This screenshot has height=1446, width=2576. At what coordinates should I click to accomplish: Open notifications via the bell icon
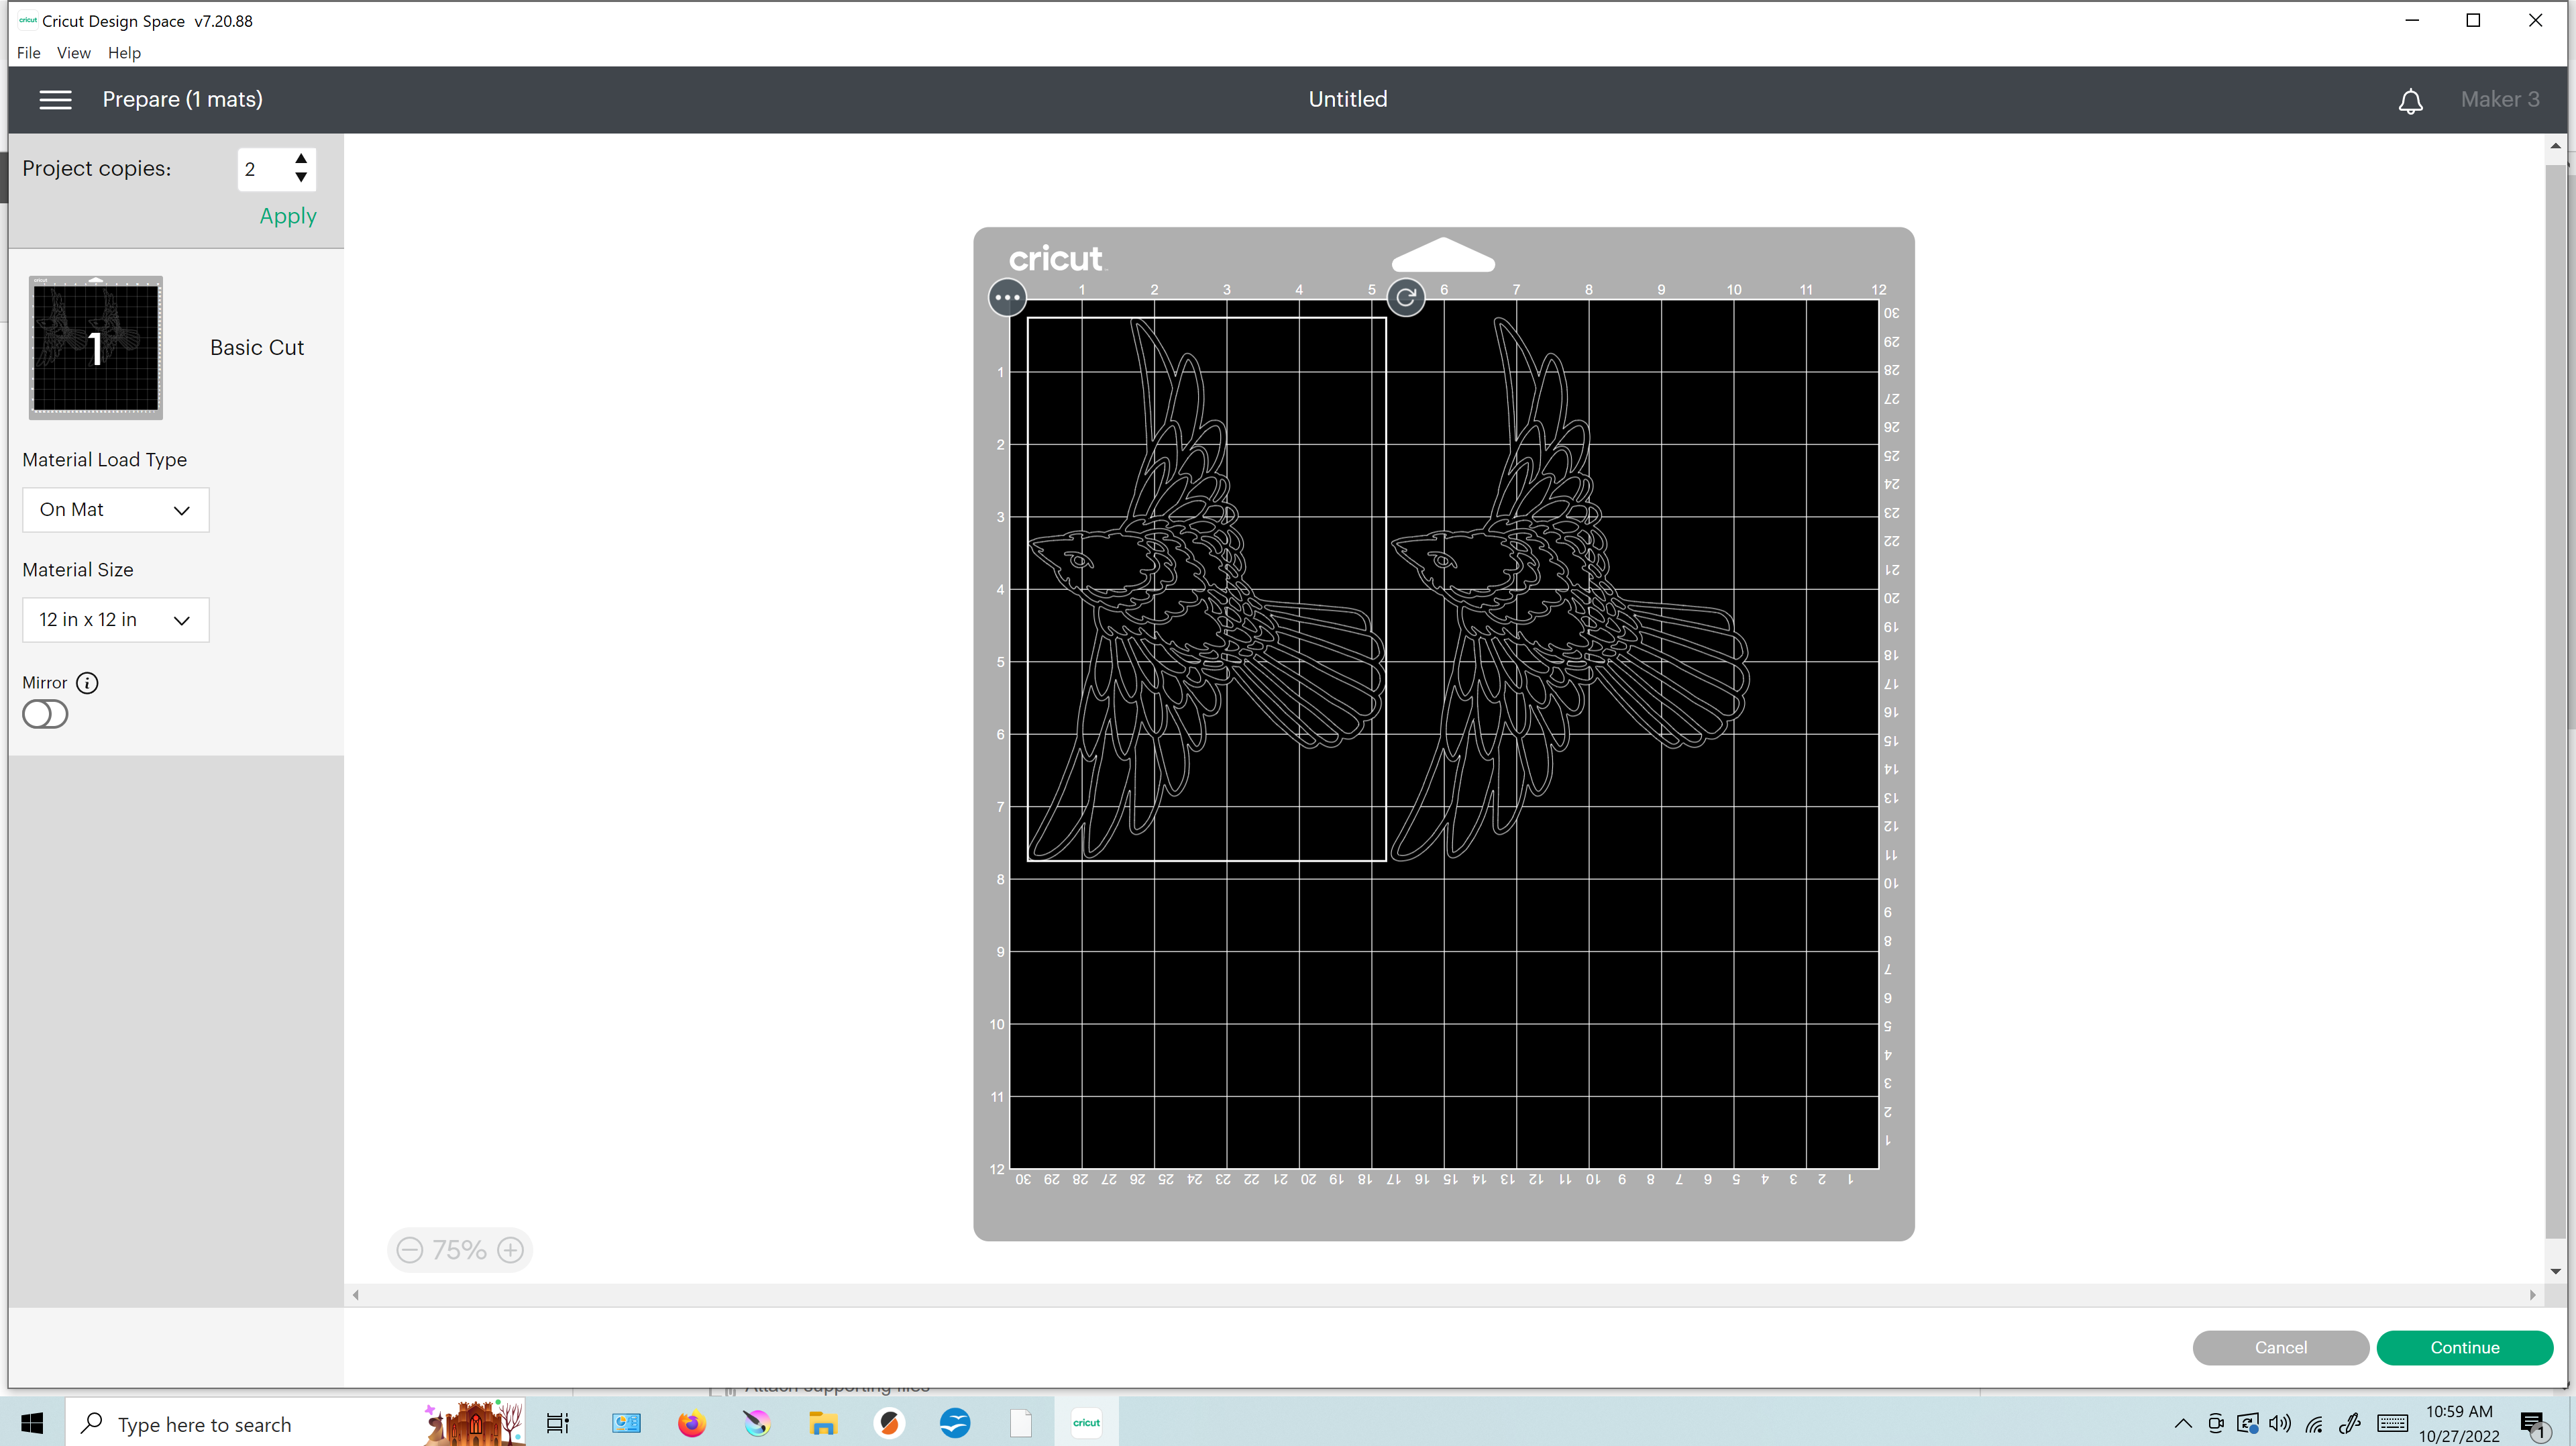pos(2411,101)
